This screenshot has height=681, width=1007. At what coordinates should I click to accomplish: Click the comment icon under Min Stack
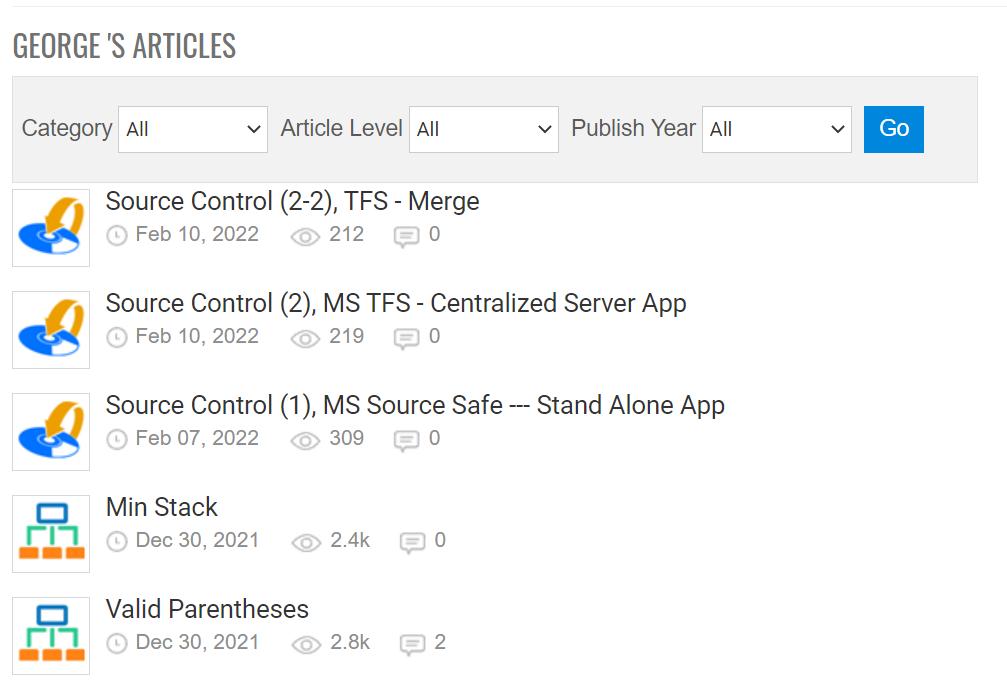(x=412, y=542)
